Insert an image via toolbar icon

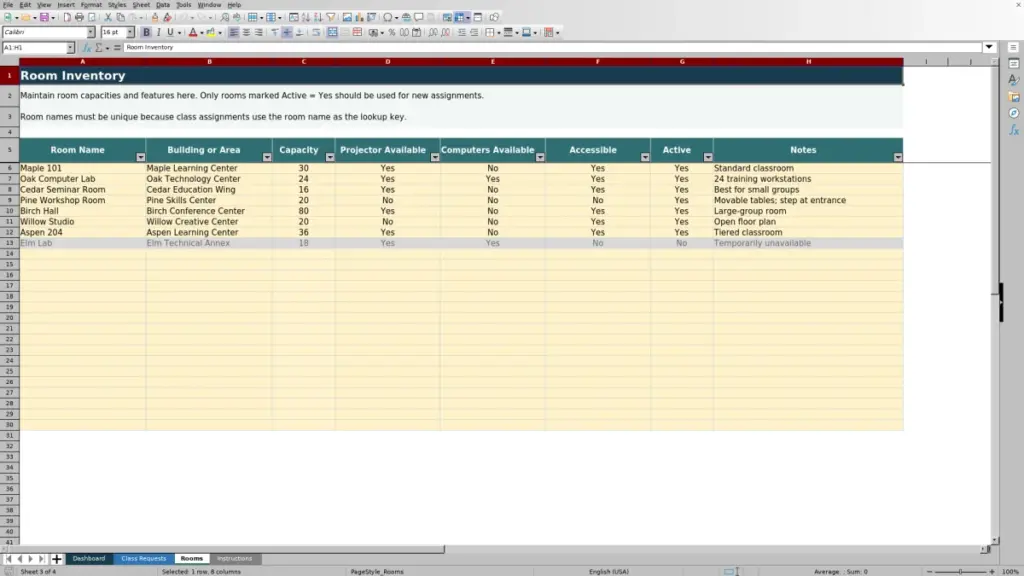point(347,17)
